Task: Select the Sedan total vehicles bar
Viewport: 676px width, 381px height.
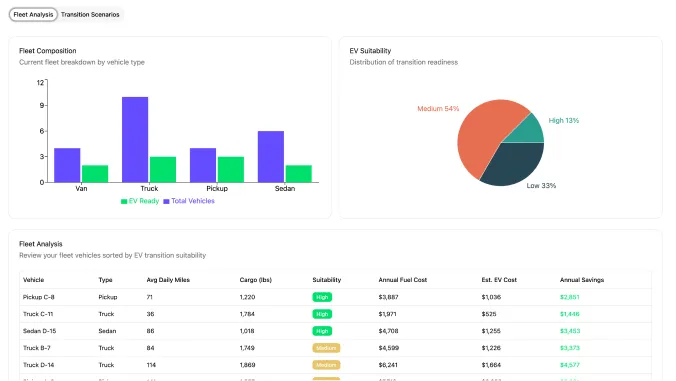Action: tap(271, 156)
